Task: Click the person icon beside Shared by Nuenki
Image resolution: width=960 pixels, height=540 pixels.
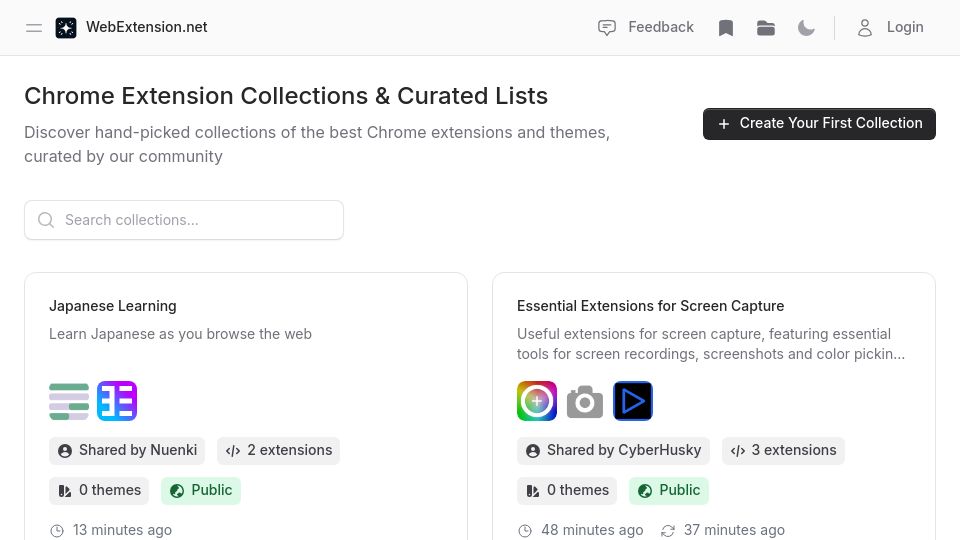Action: (65, 451)
